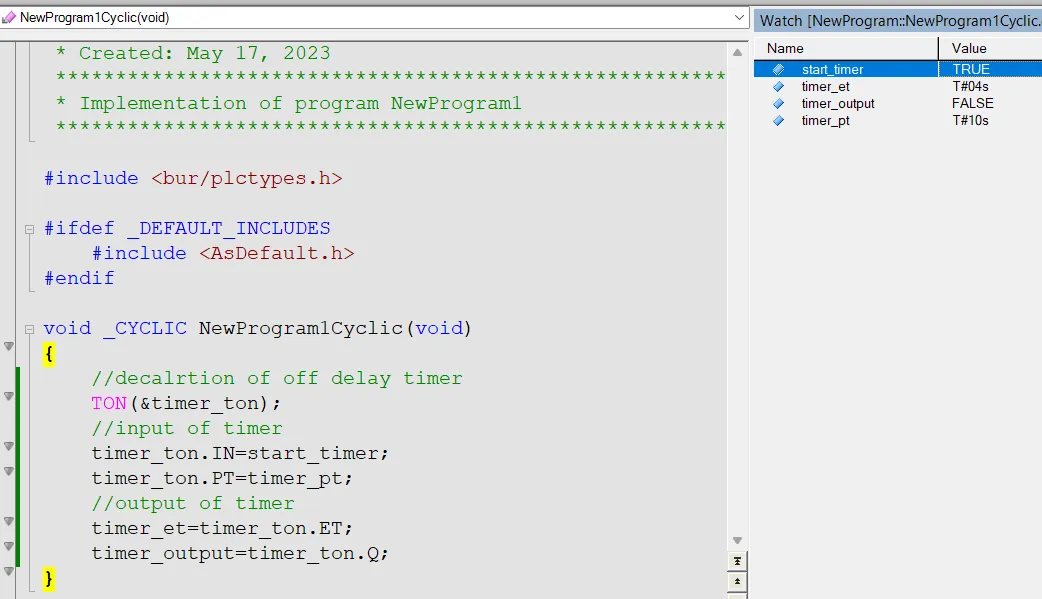This screenshot has width=1042, height=599.
Task: Click the timer_pt variable icon in Watch
Action: (779, 121)
